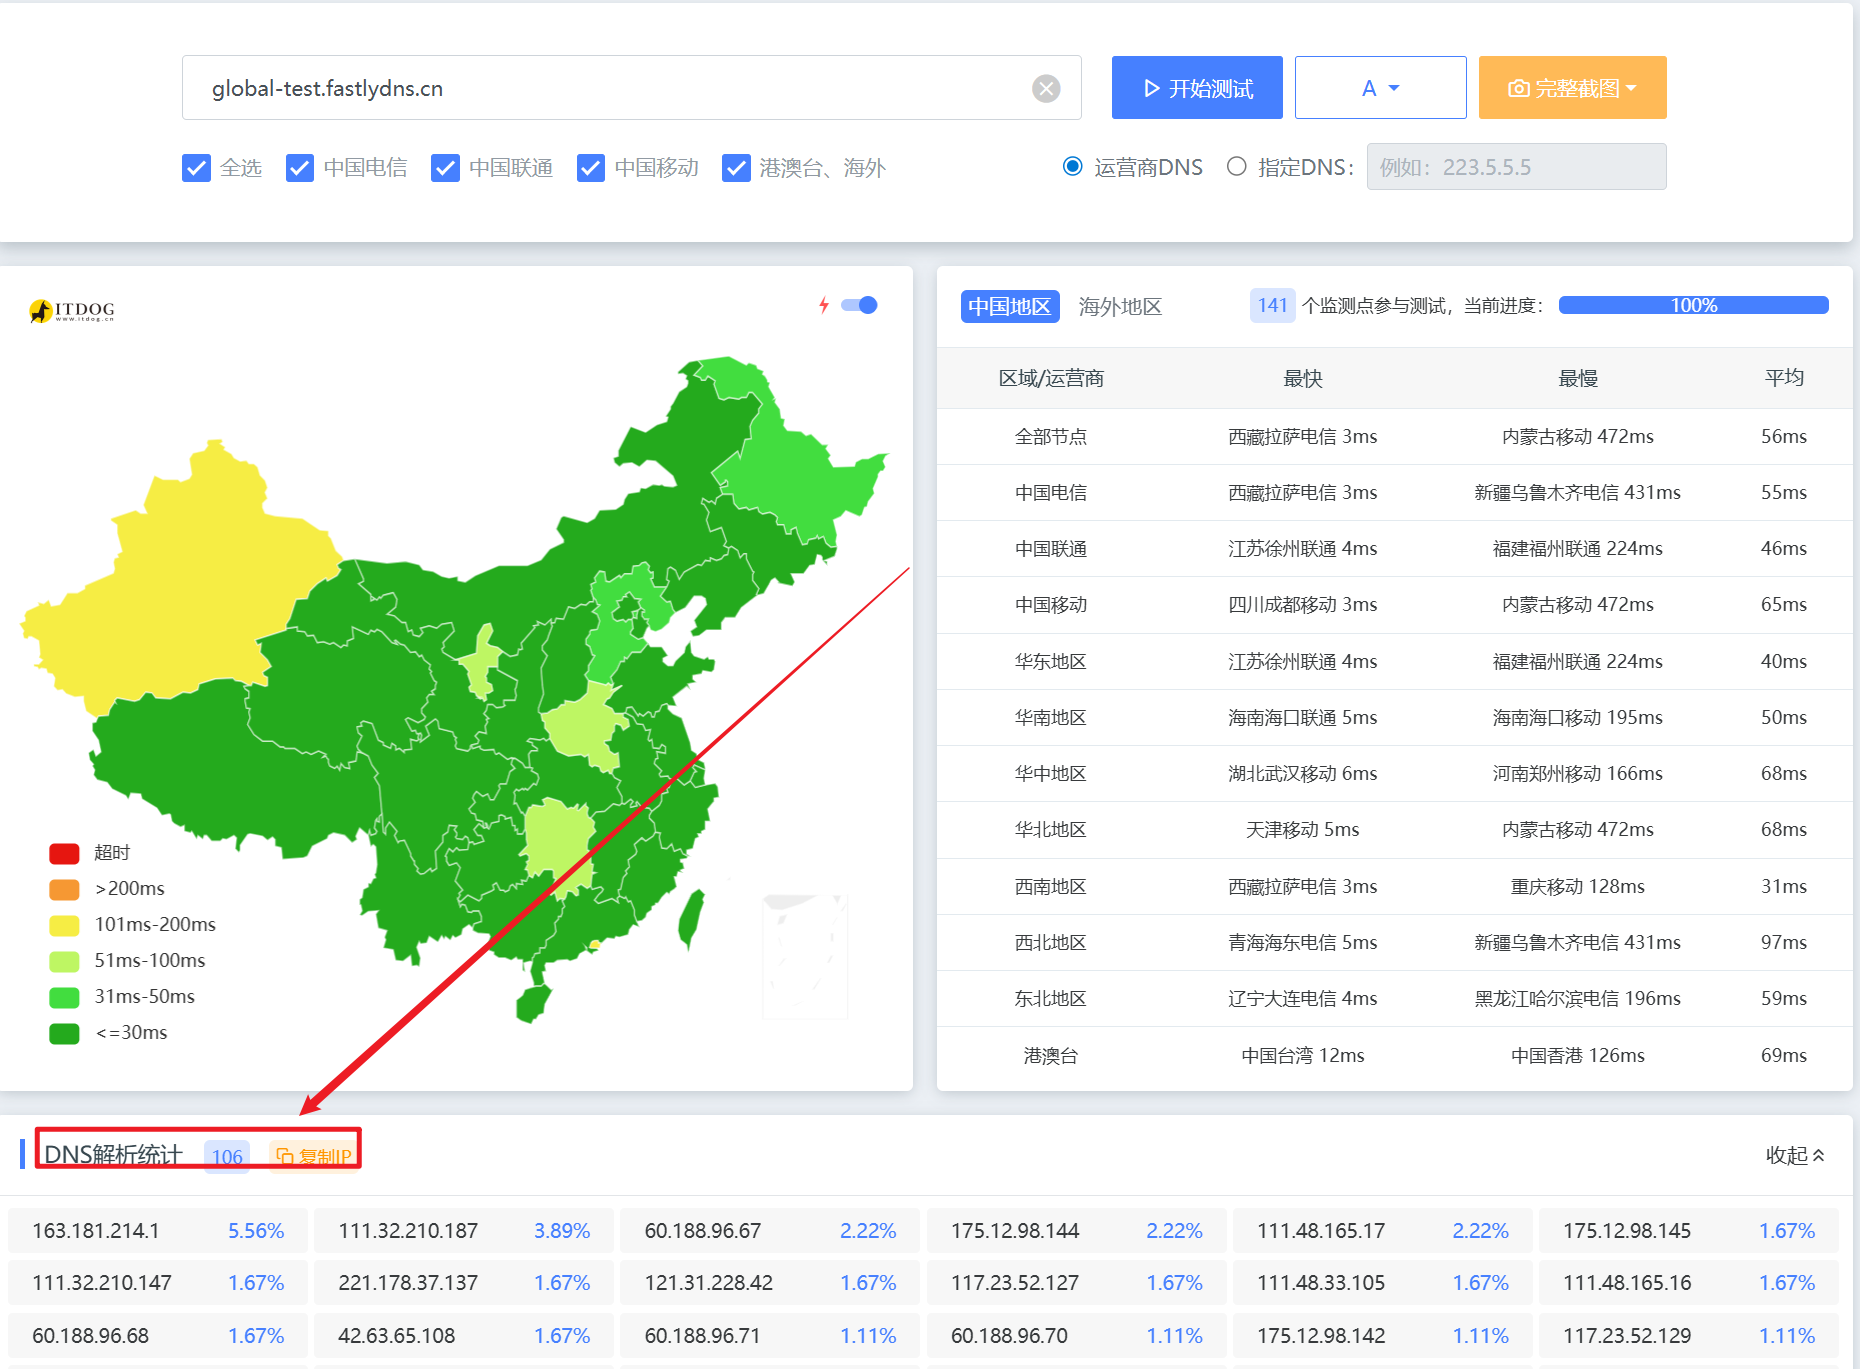Click the IP 117.23.52.129 entry
The width and height of the screenshot is (1860, 1369).
click(x=1689, y=1336)
